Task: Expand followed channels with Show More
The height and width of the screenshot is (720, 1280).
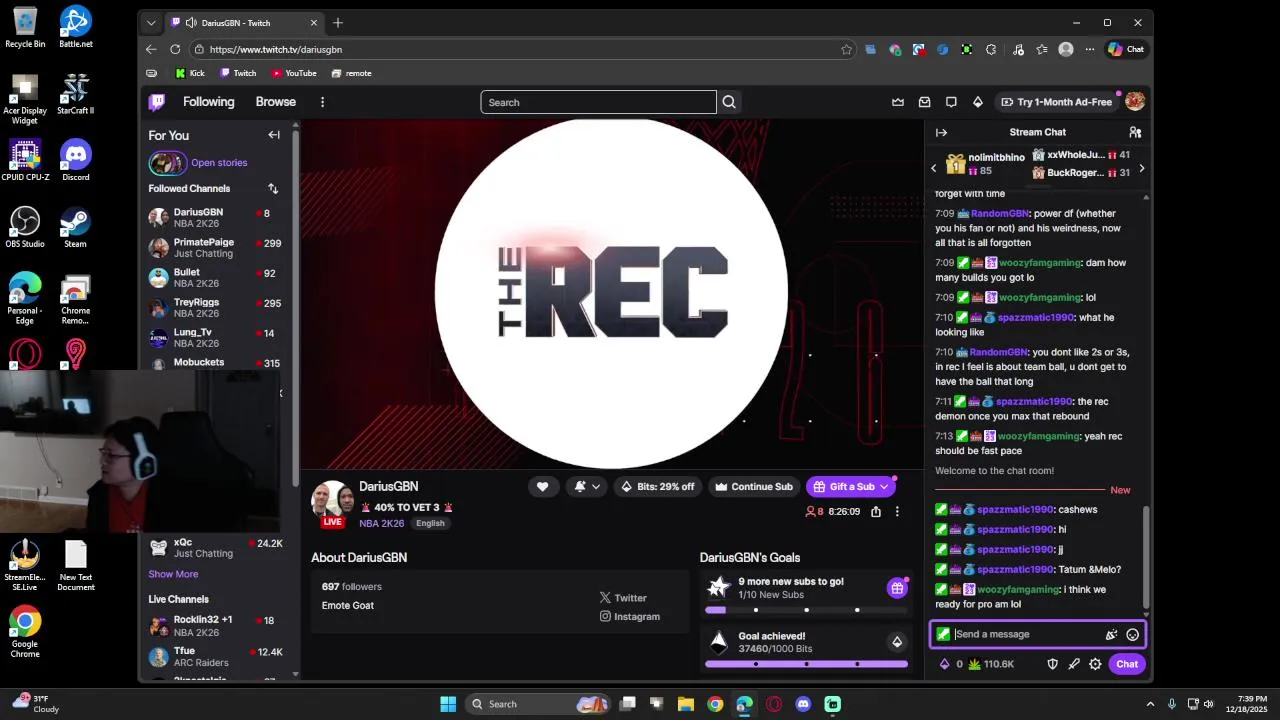Action: pyautogui.click(x=173, y=574)
